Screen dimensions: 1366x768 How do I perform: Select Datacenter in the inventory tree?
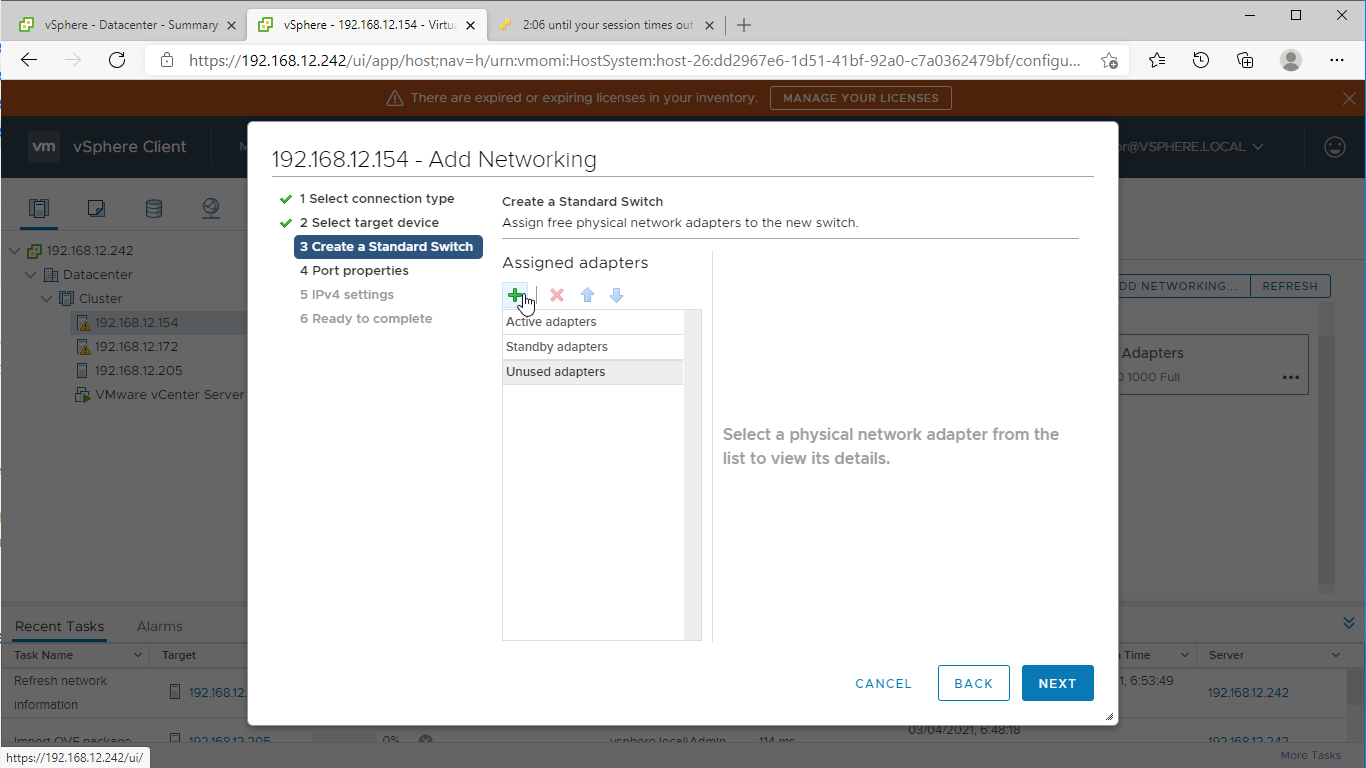click(97, 275)
